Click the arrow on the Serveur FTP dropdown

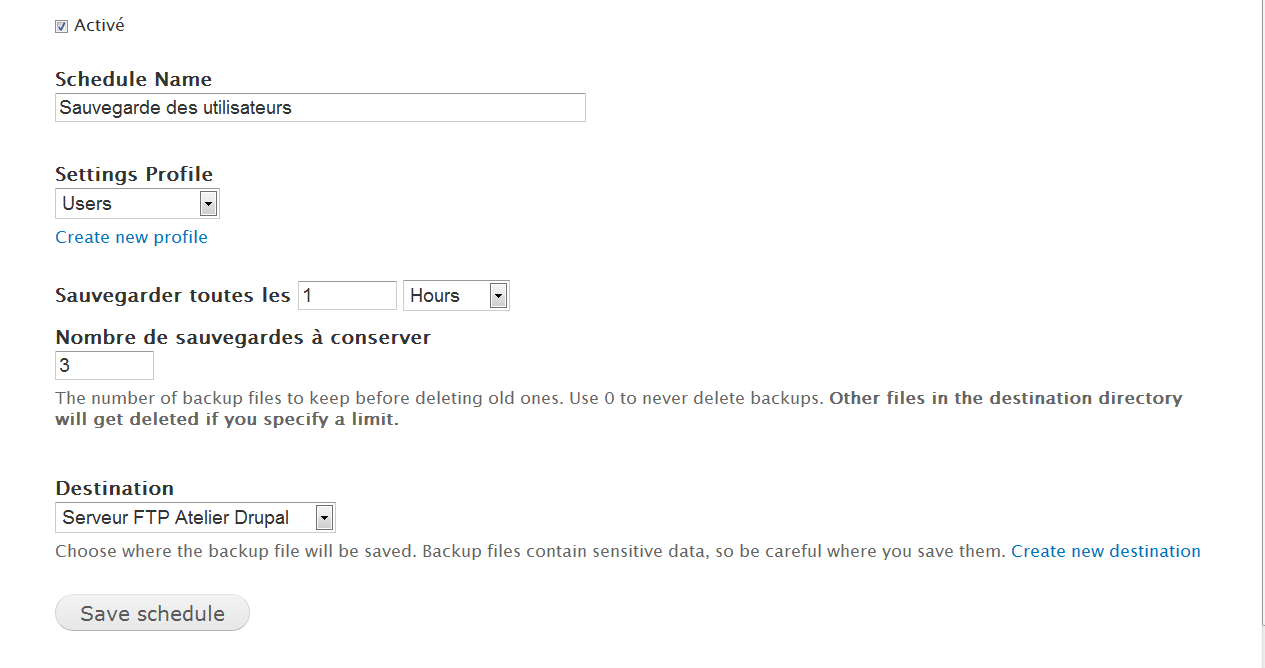[x=324, y=518]
